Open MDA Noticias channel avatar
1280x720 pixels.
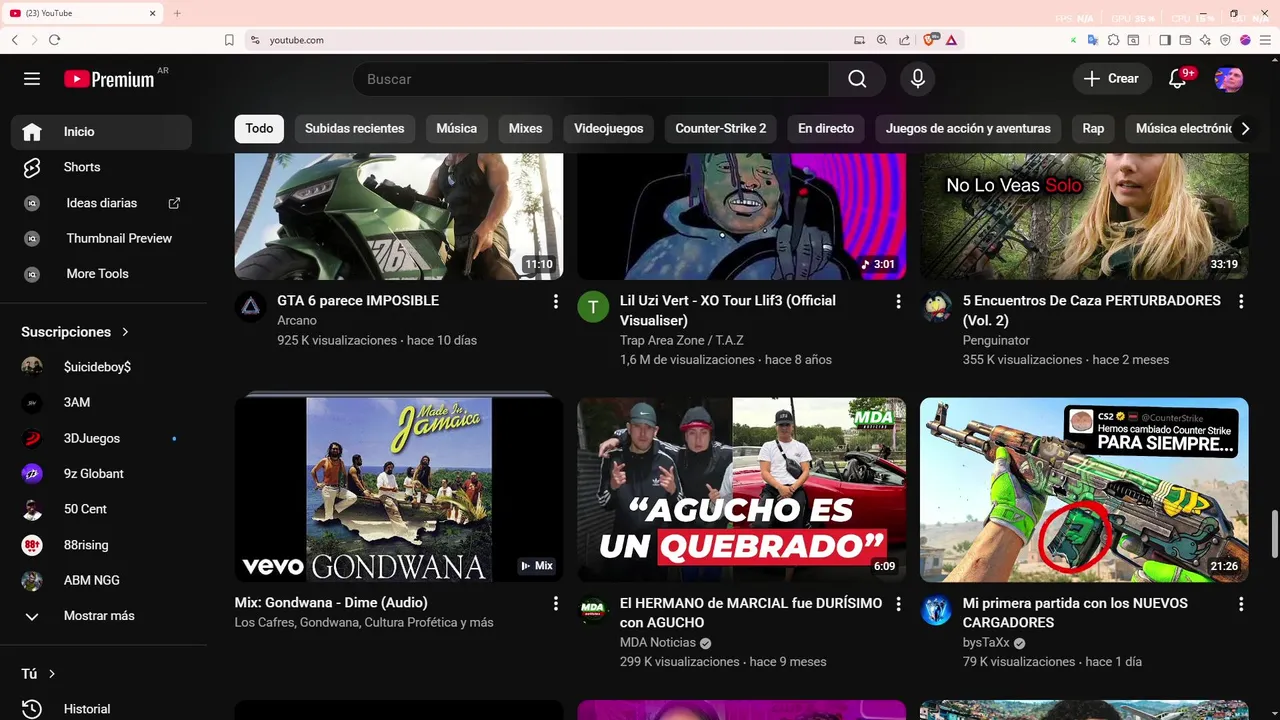pyautogui.click(x=593, y=610)
